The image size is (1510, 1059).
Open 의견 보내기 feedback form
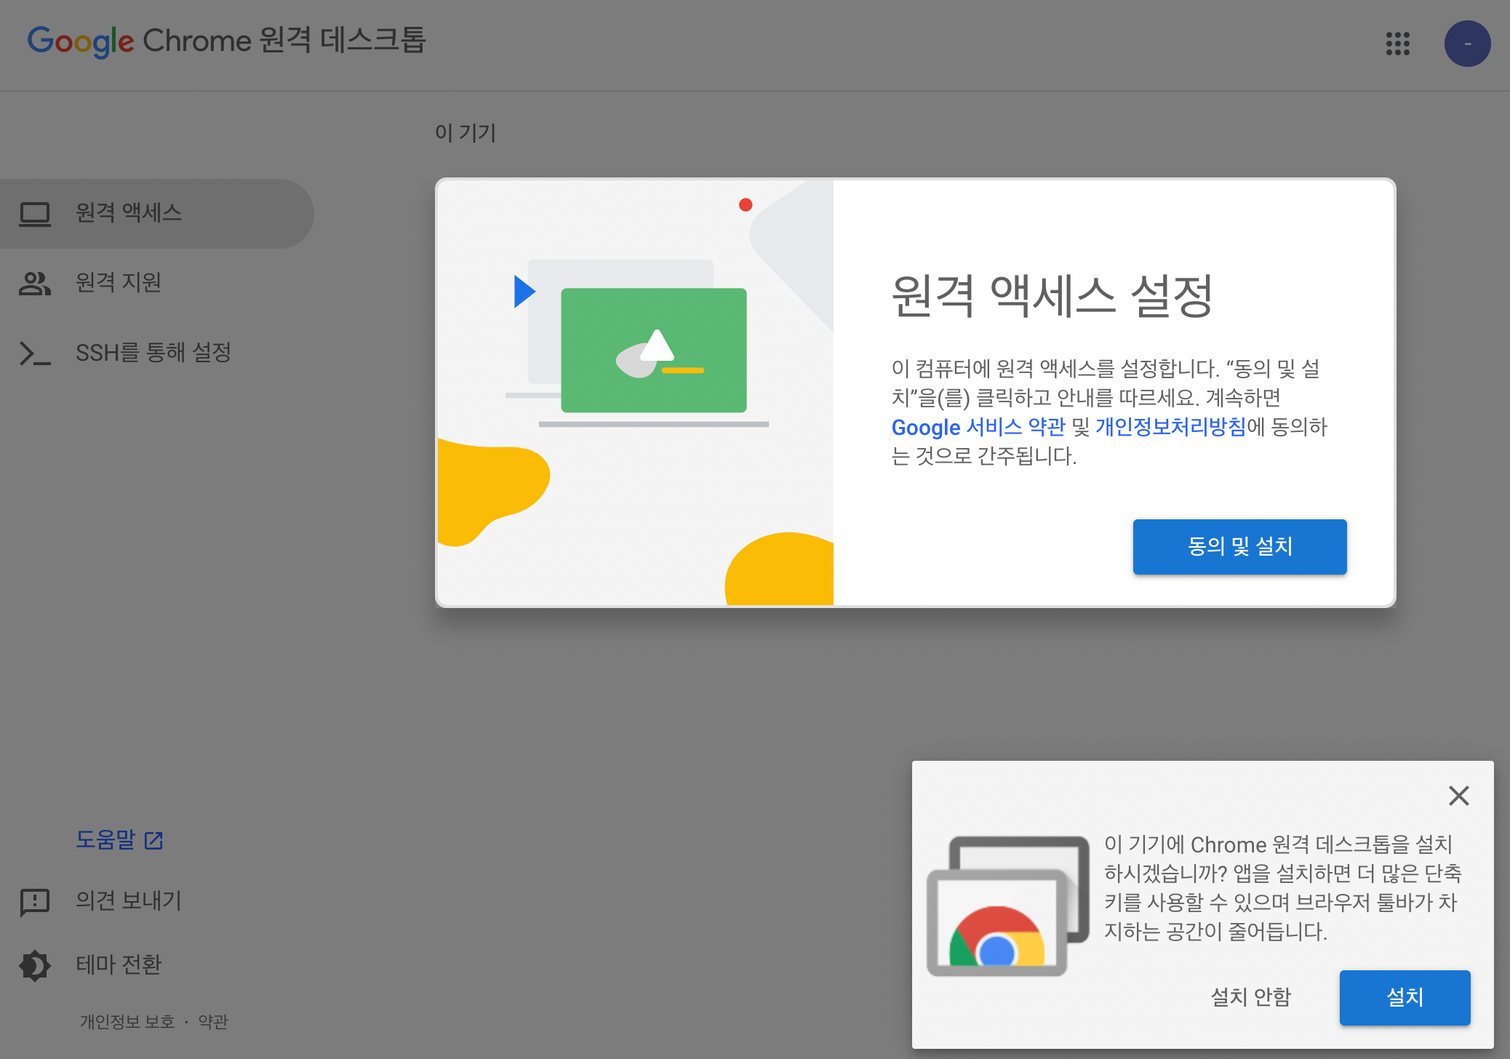pos(128,901)
